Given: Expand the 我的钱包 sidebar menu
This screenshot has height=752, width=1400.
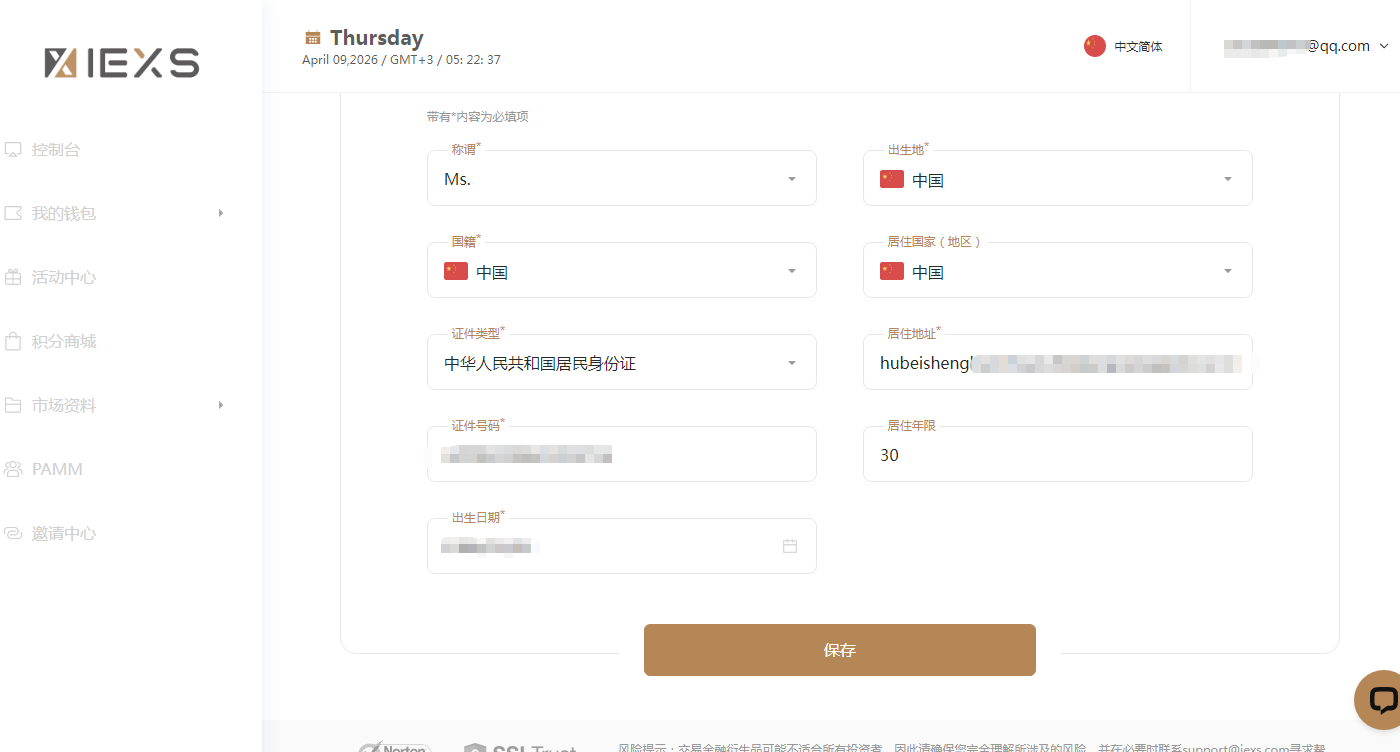Looking at the screenshot, I should 114,214.
